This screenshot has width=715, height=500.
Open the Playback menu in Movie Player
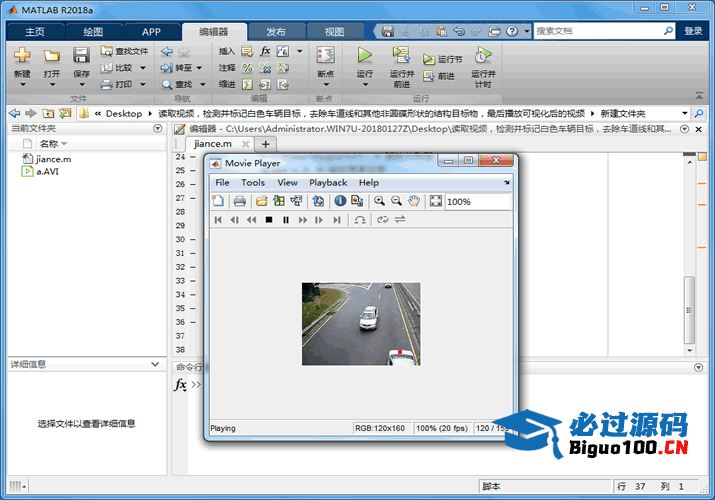click(327, 183)
